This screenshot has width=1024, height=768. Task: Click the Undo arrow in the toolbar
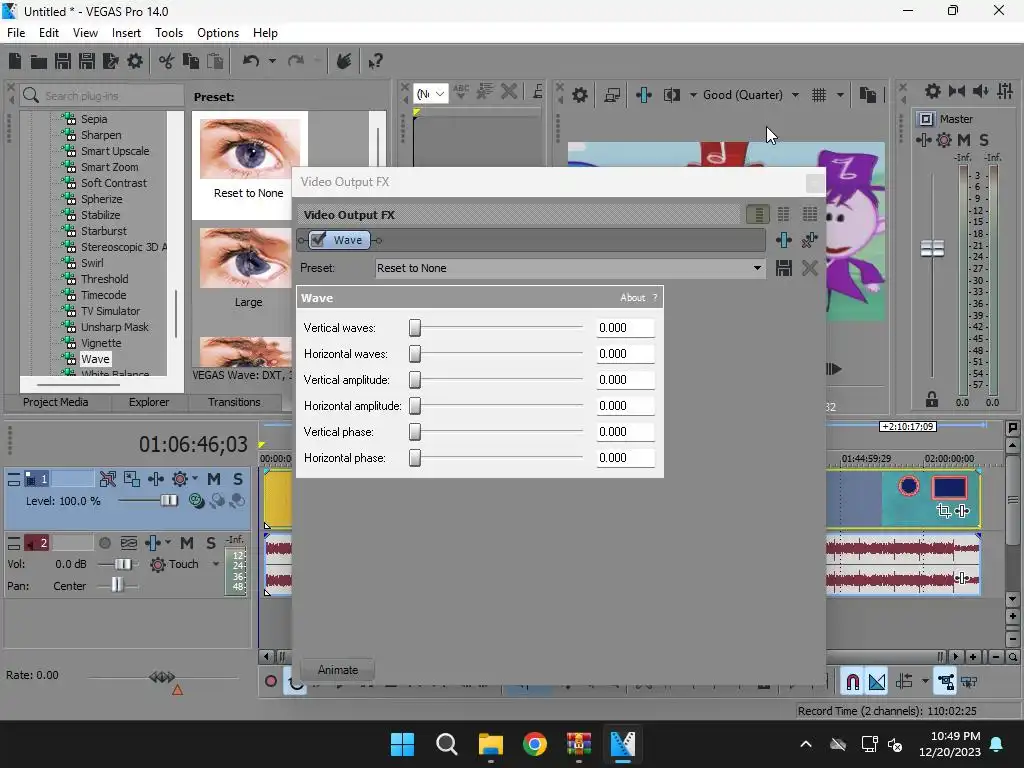point(251,61)
